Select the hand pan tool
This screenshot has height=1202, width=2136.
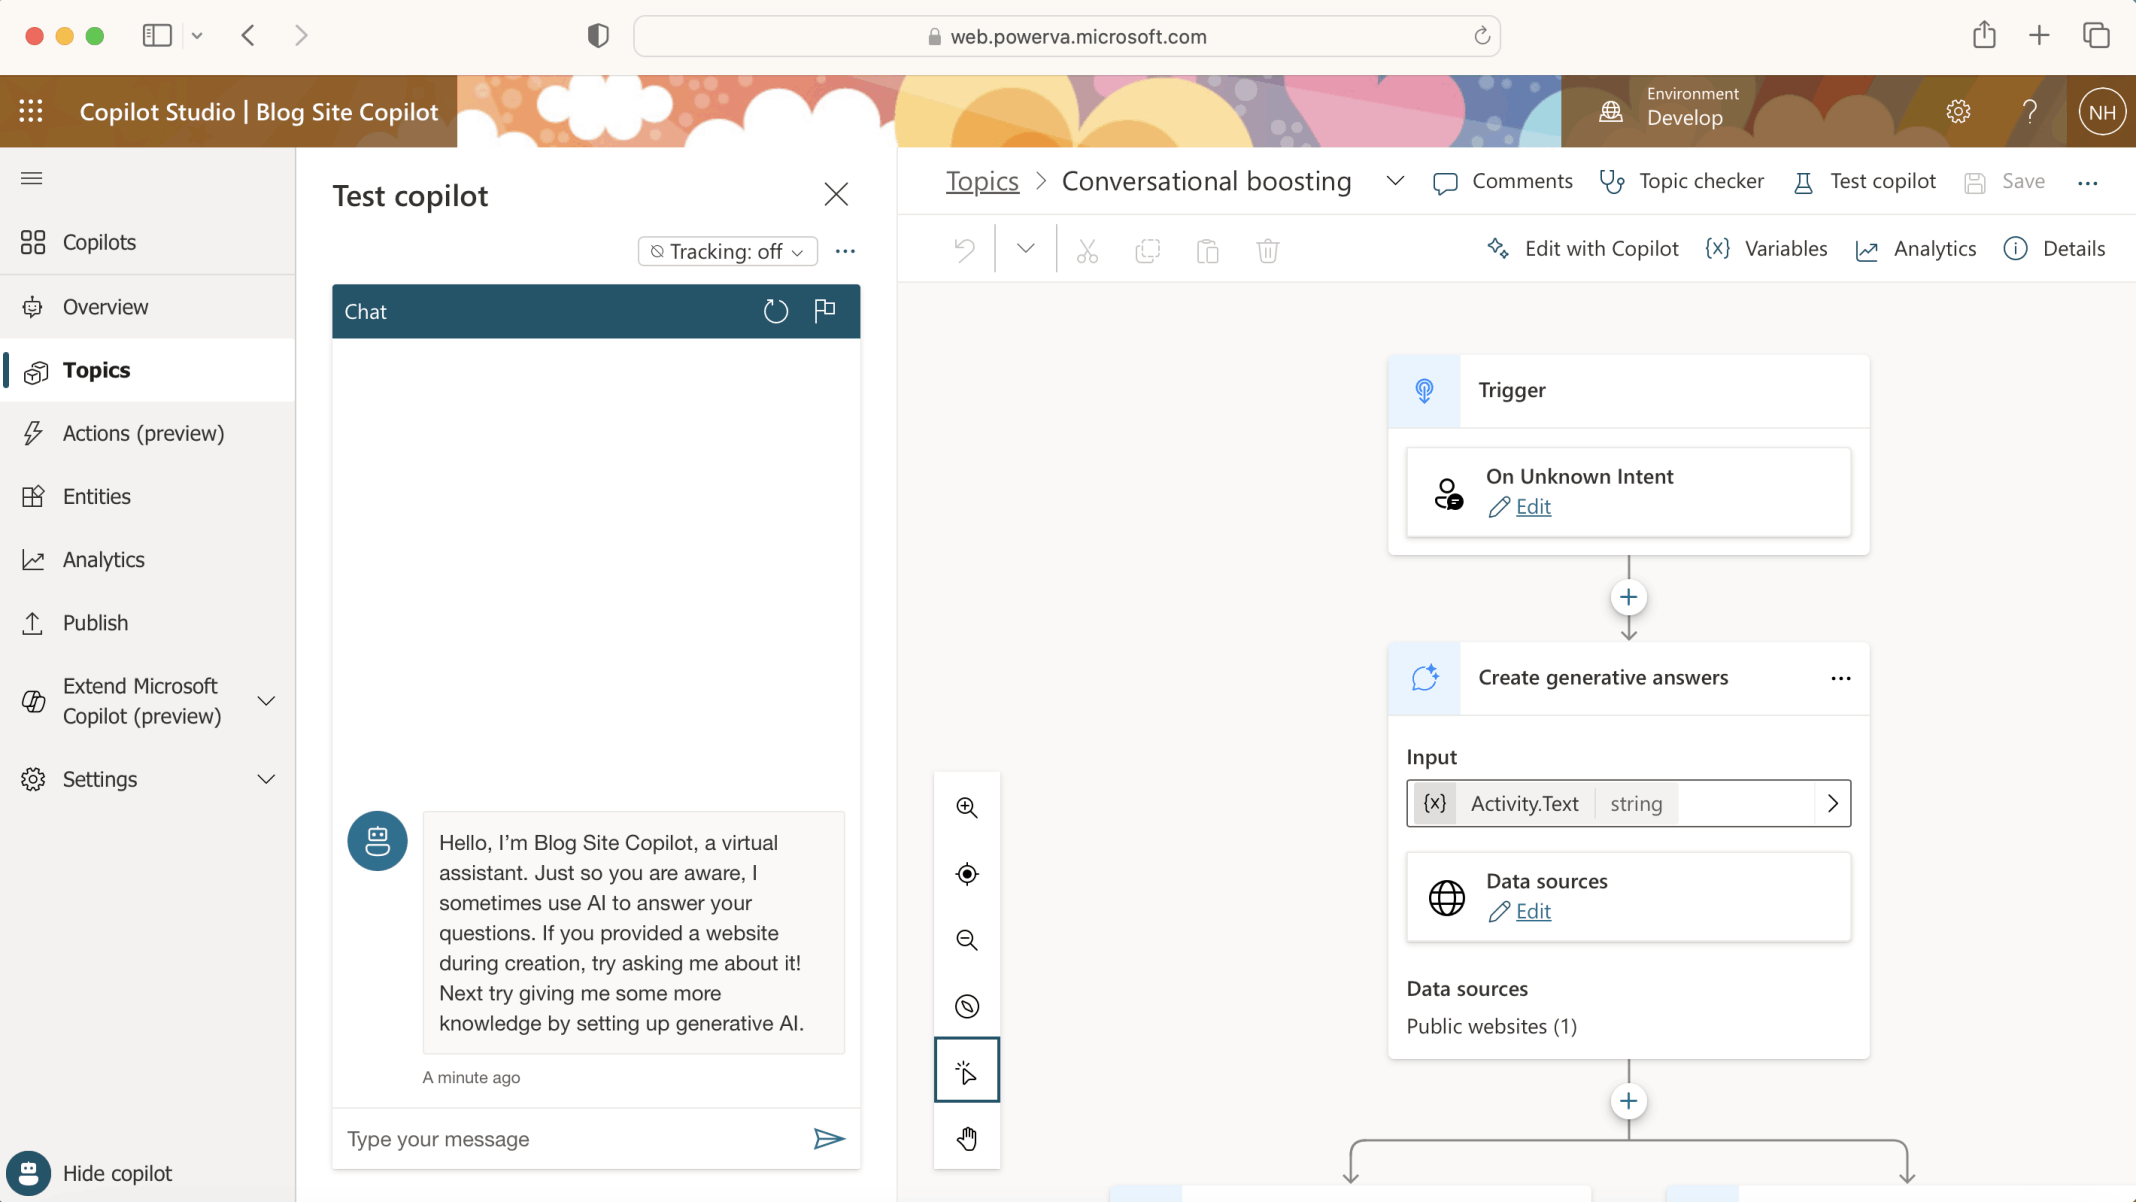(966, 1138)
